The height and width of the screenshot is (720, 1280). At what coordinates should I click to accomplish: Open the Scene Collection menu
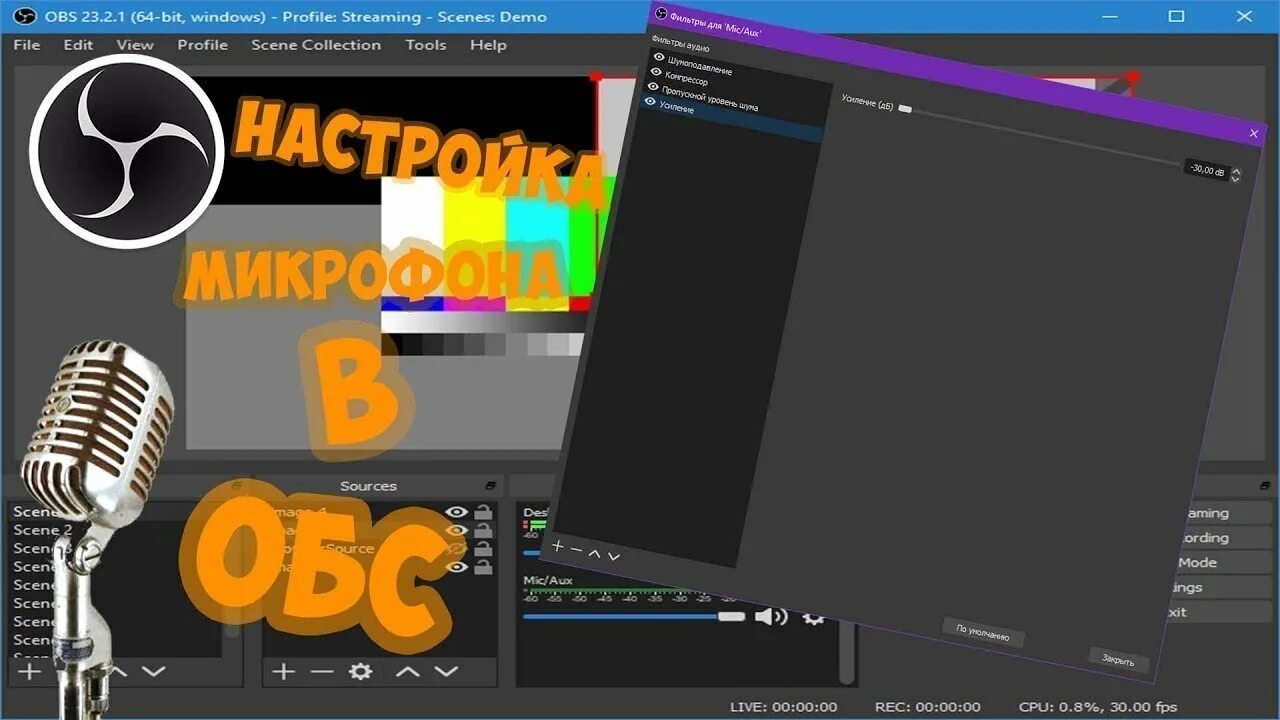316,45
